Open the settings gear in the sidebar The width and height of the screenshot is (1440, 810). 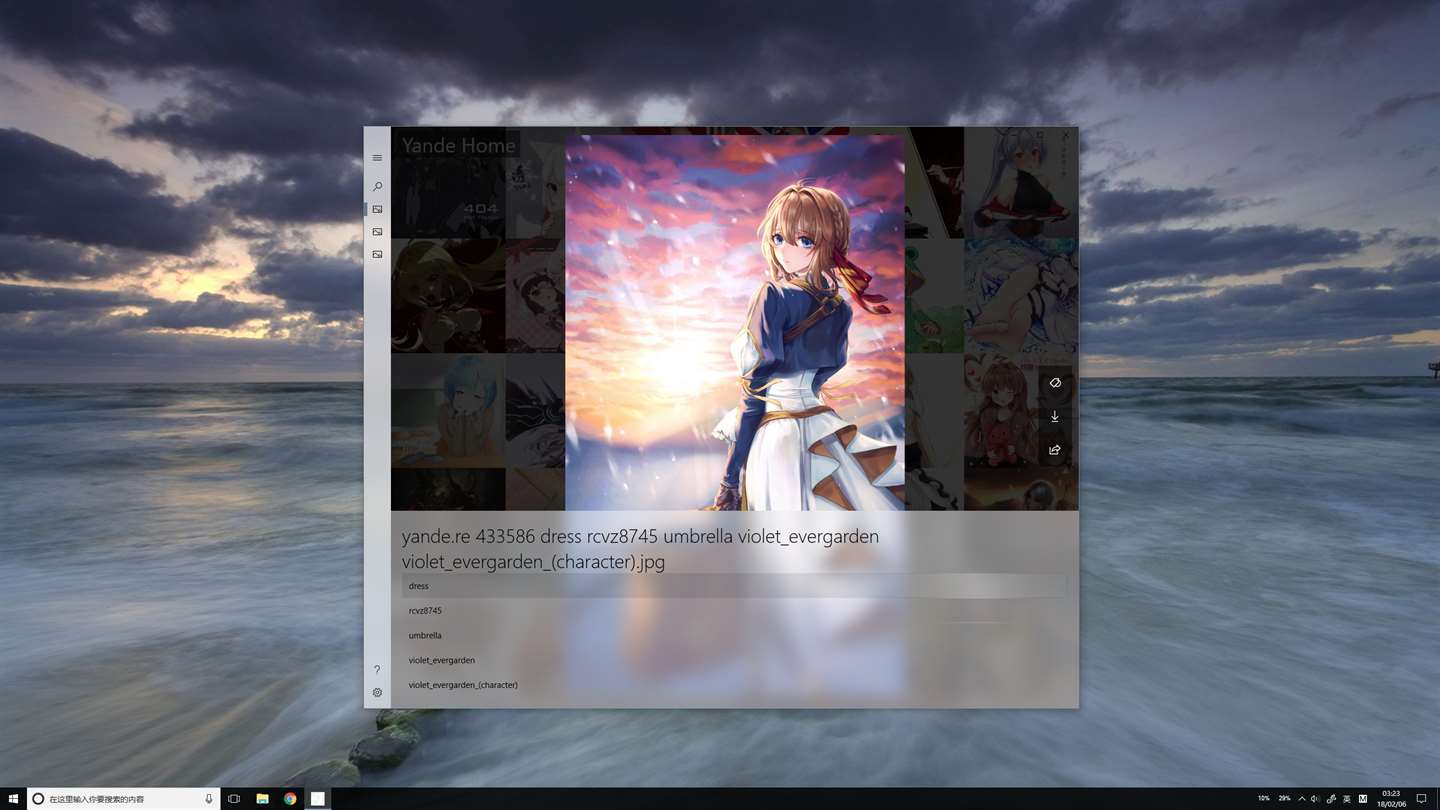(x=377, y=692)
